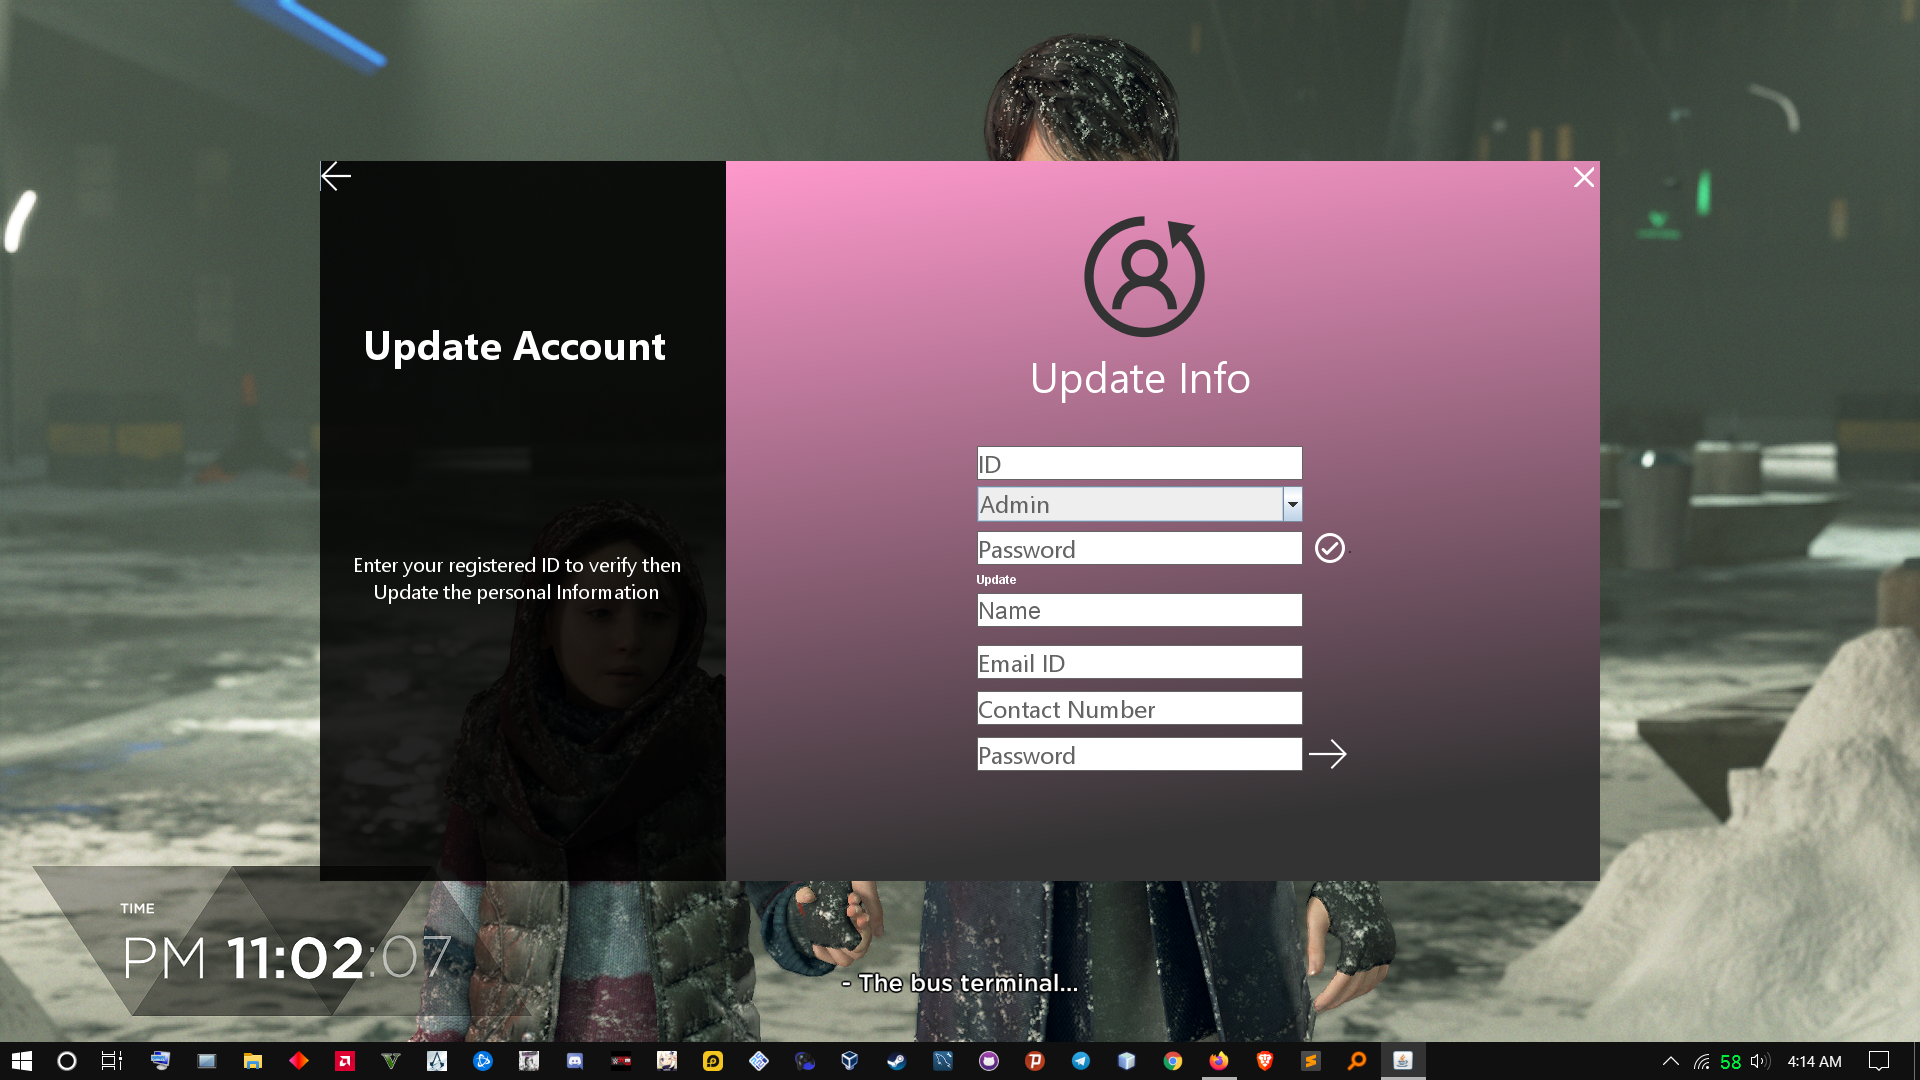Viewport: 1920px width, 1080px height.
Task: Close the Update Info window
Action: [x=1583, y=178]
